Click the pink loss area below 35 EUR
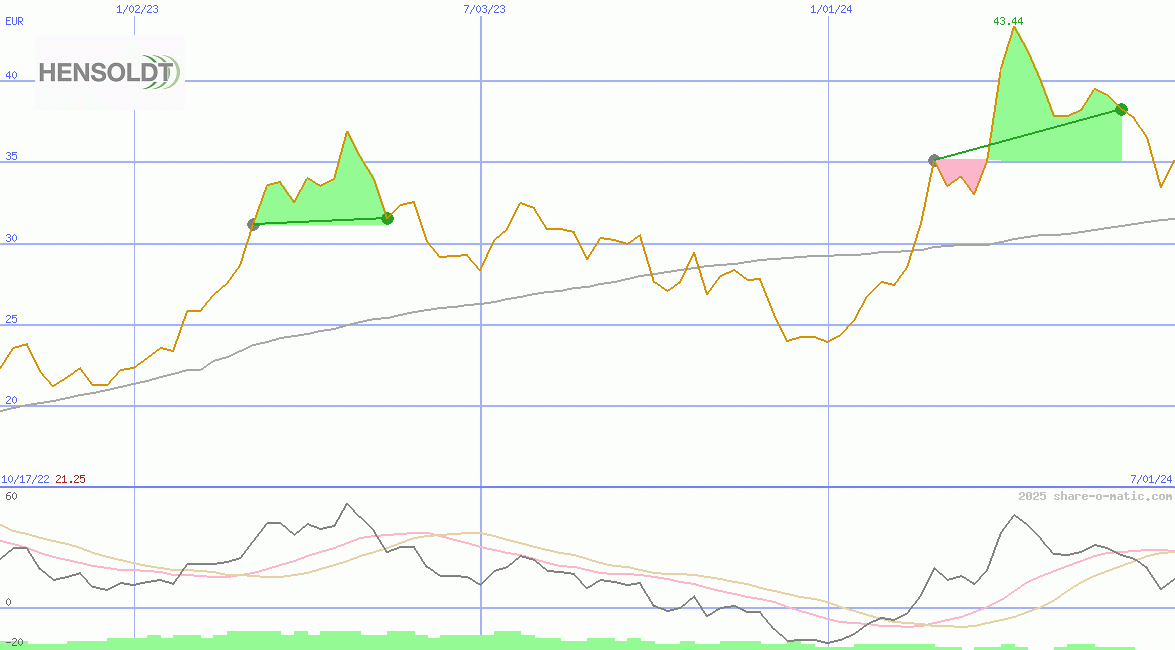The width and height of the screenshot is (1175, 650). [x=955, y=170]
